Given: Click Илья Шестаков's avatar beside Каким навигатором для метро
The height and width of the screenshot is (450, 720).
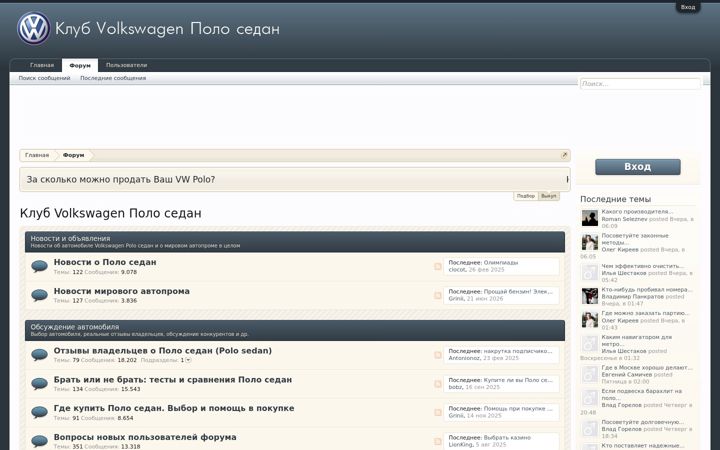Looking at the screenshot, I should pyautogui.click(x=590, y=343).
